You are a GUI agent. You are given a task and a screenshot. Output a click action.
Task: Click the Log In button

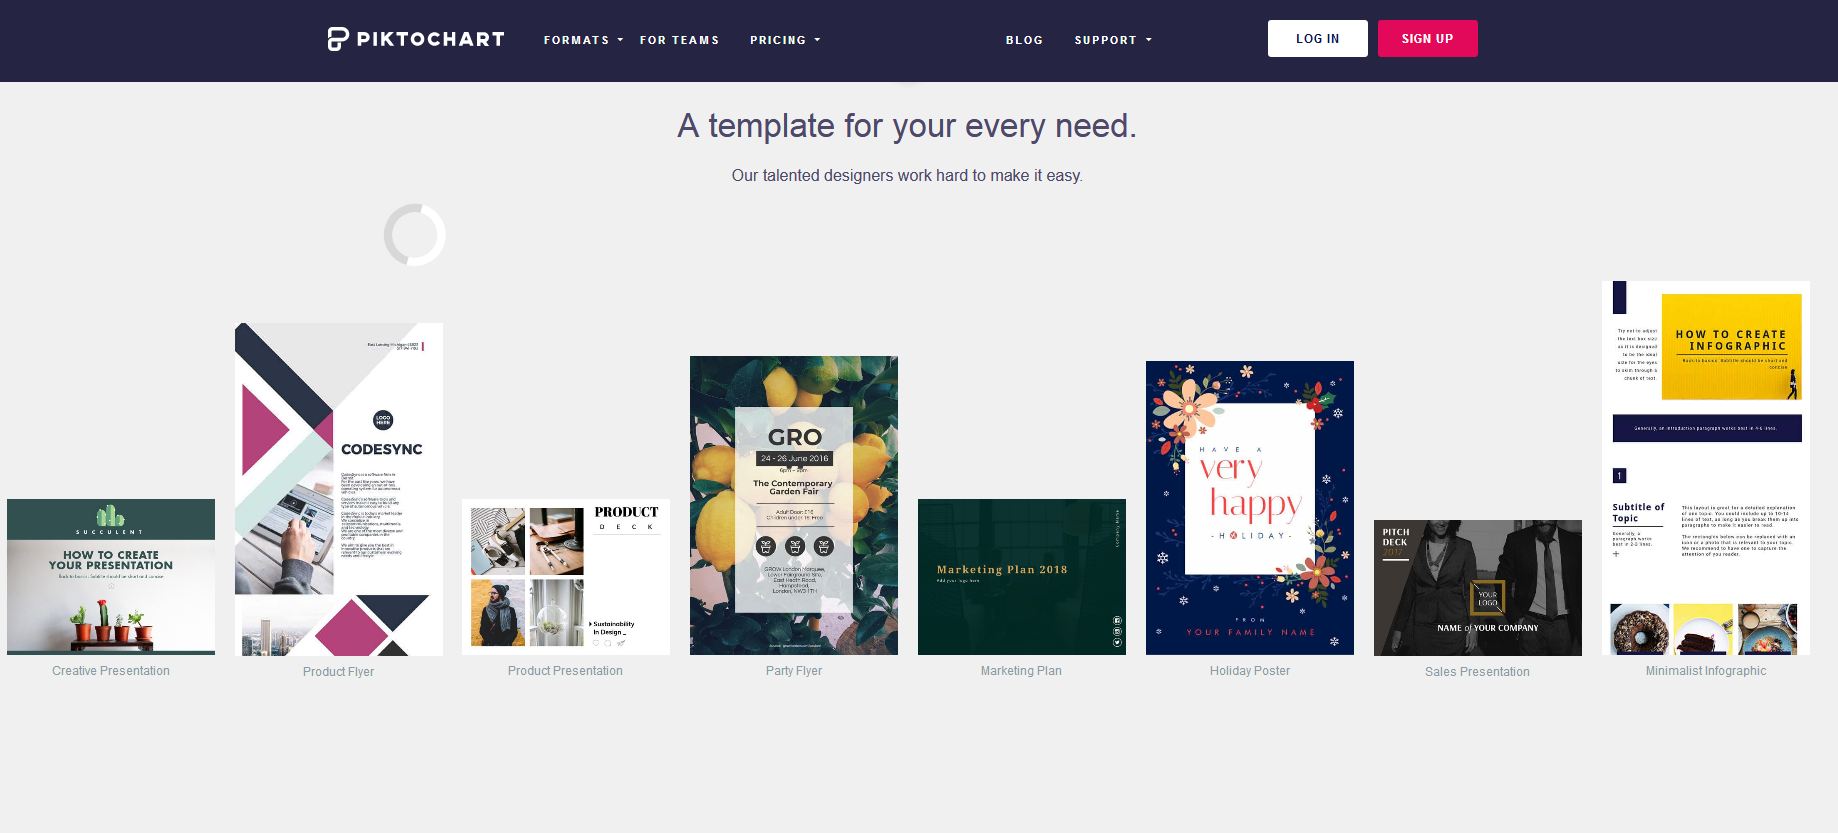tap(1317, 39)
